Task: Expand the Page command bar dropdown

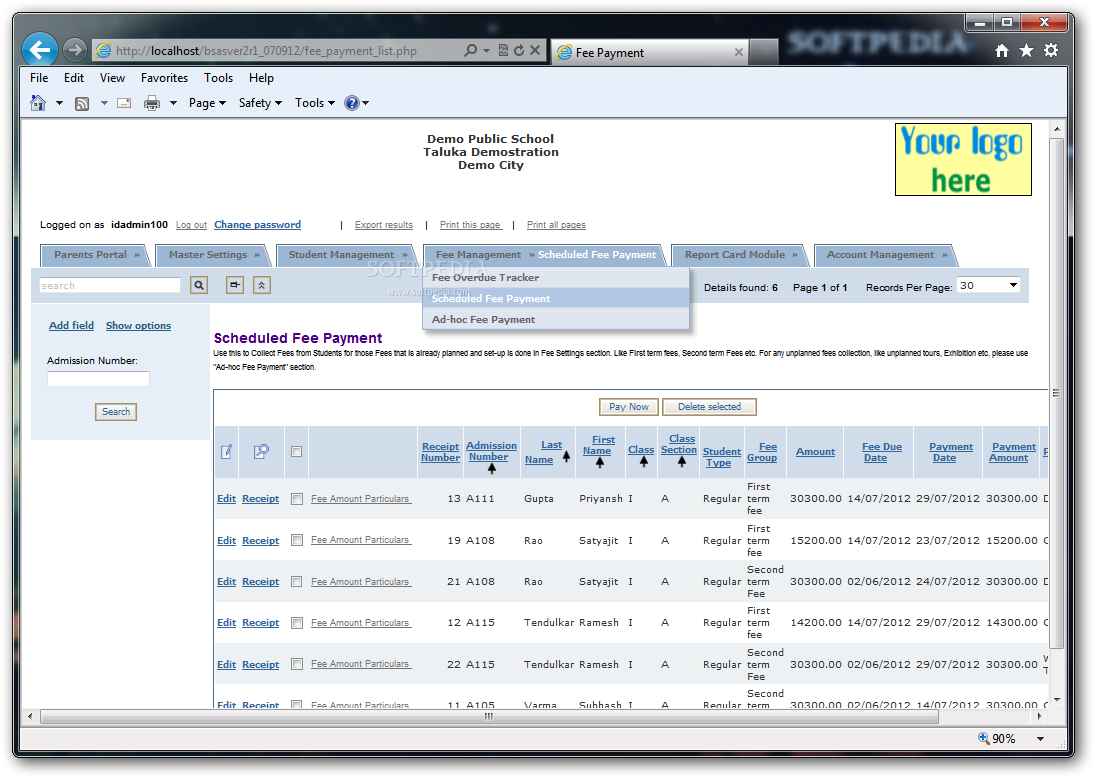Action: (x=207, y=103)
